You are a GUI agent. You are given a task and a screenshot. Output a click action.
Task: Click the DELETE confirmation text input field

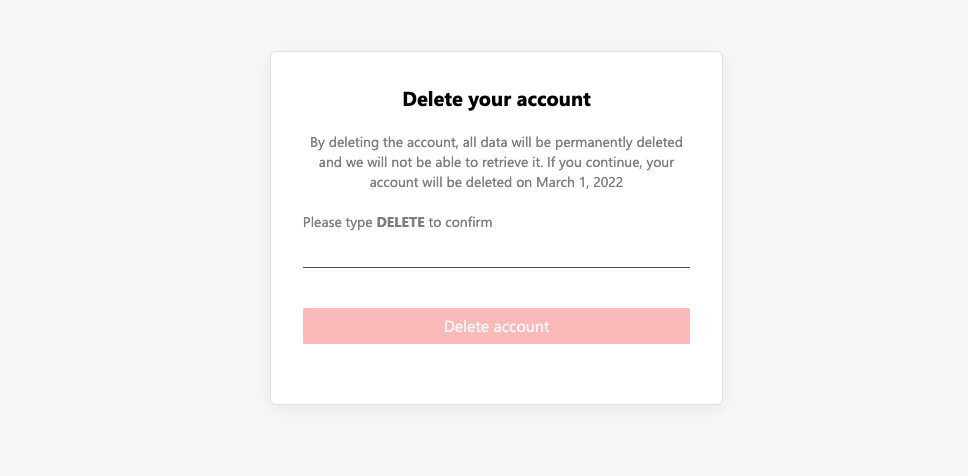(x=496, y=252)
